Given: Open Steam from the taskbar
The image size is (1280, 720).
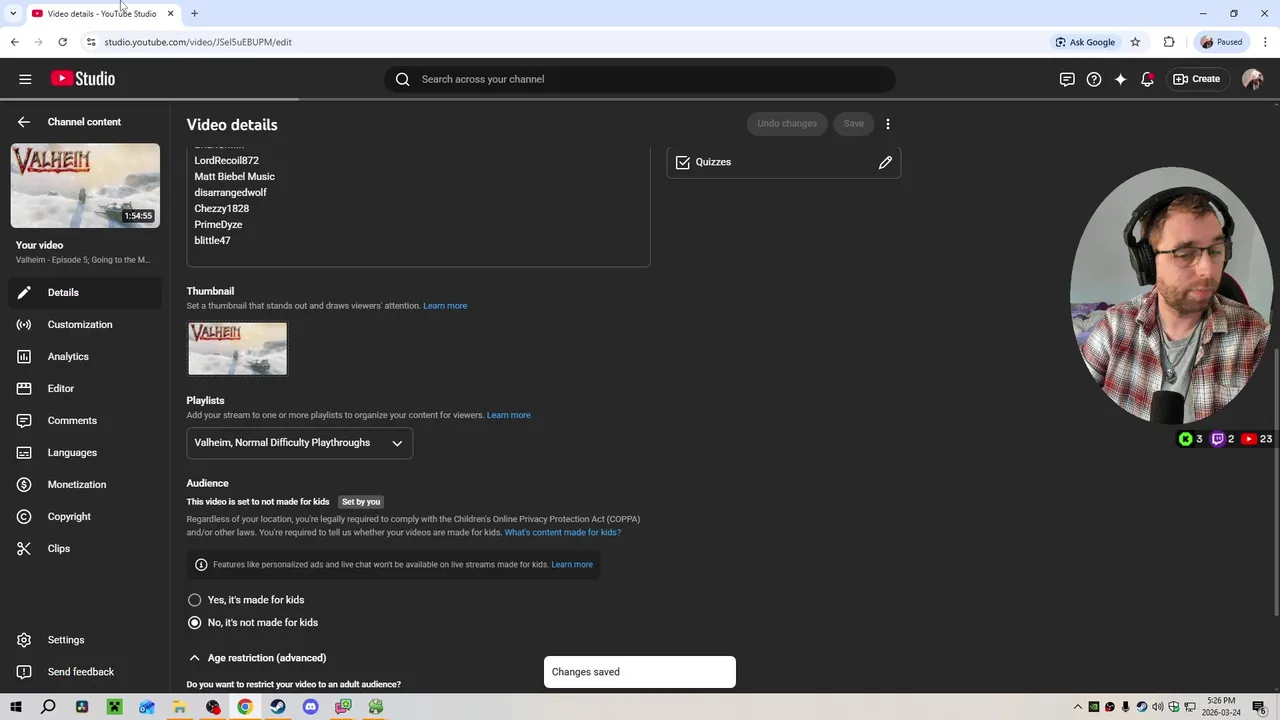Looking at the screenshot, I should 278,707.
